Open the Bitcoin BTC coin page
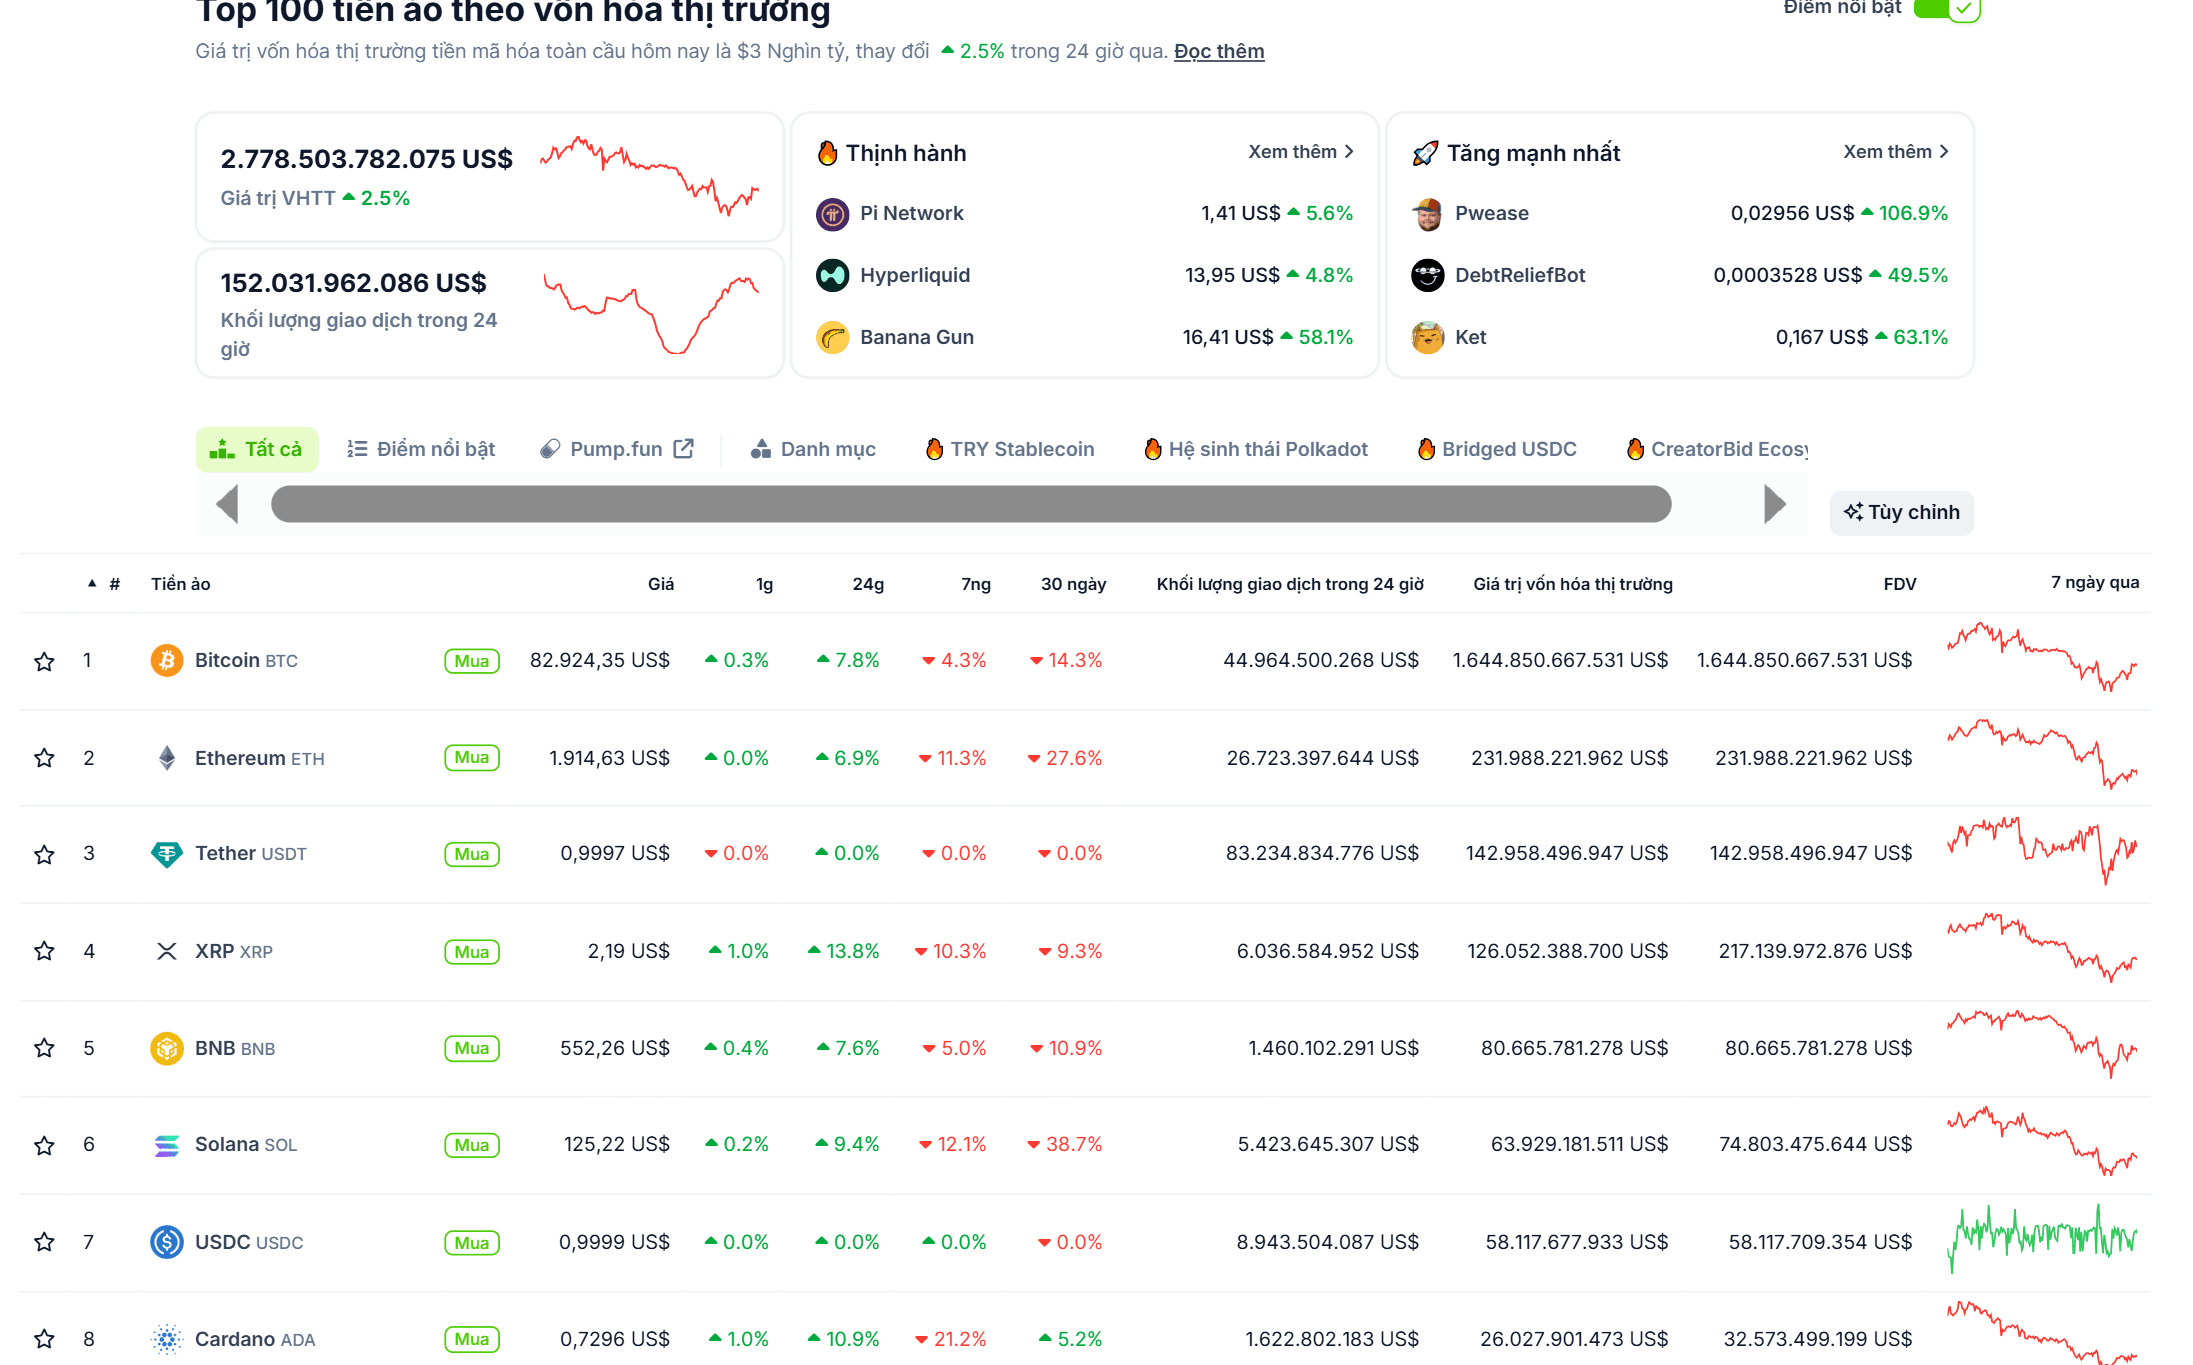The height and width of the screenshot is (1365, 2193). (246, 660)
